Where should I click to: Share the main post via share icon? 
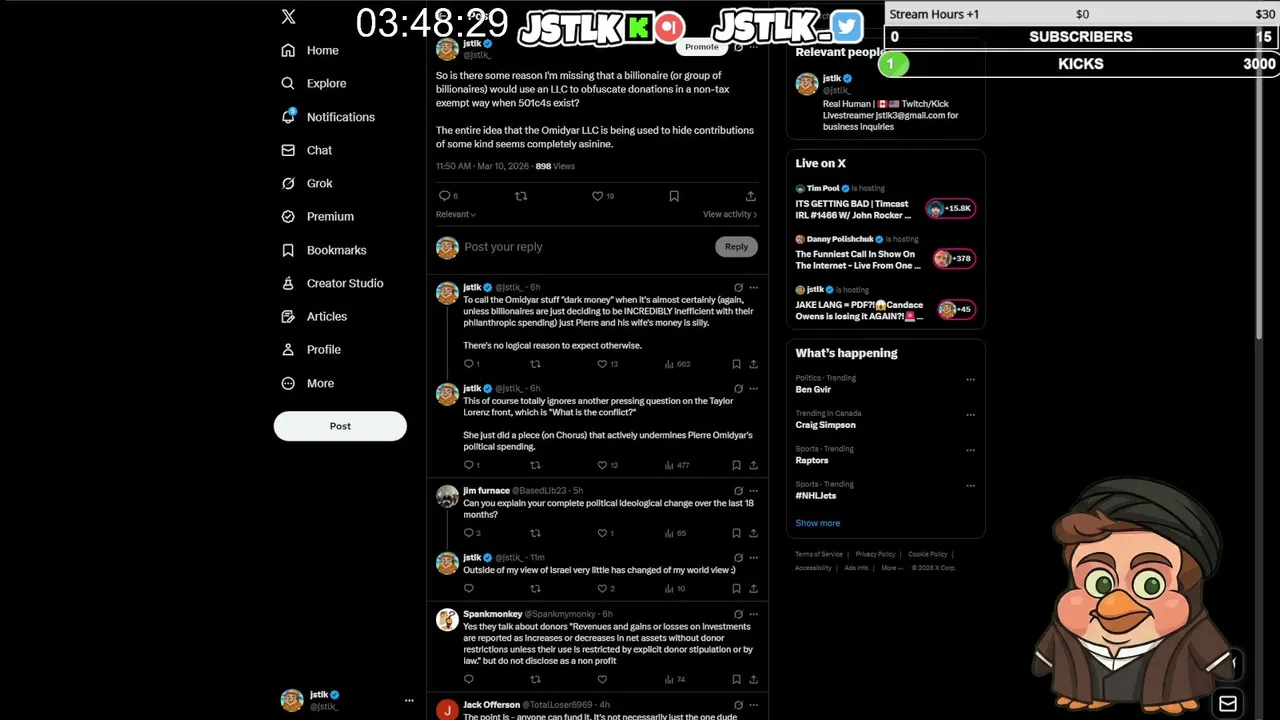751,196
